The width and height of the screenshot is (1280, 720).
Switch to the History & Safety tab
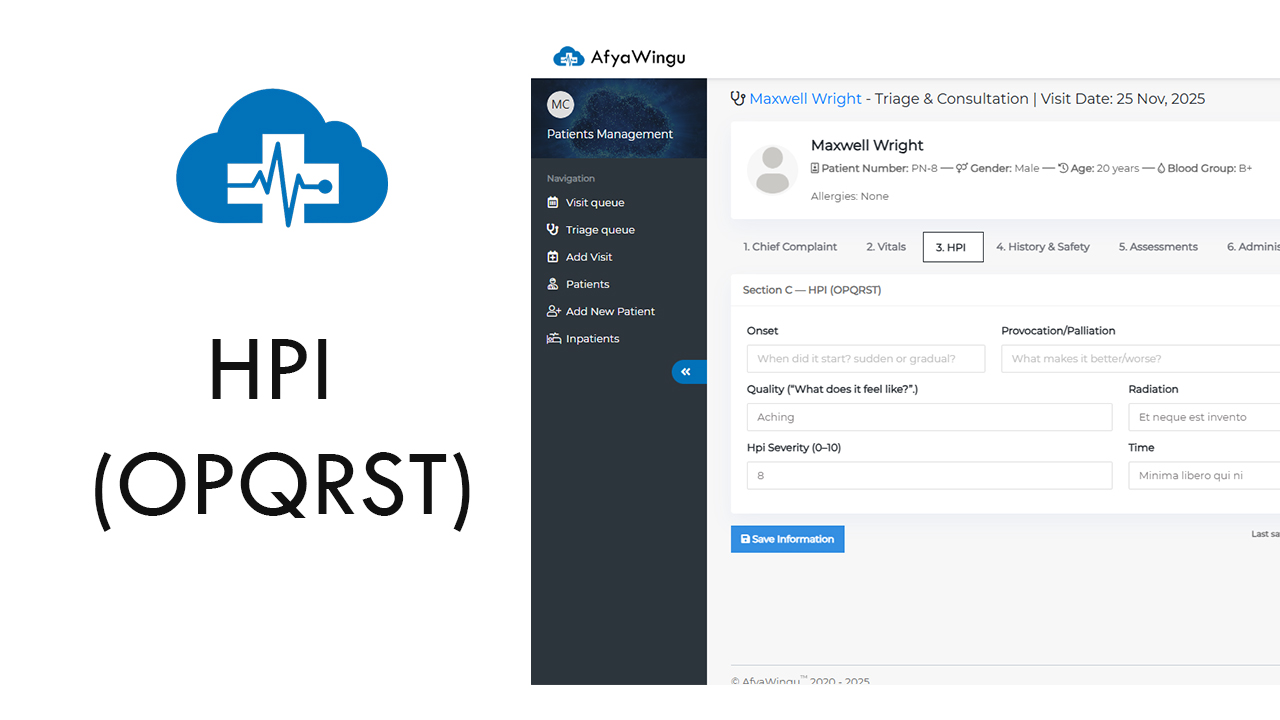pos(1043,246)
